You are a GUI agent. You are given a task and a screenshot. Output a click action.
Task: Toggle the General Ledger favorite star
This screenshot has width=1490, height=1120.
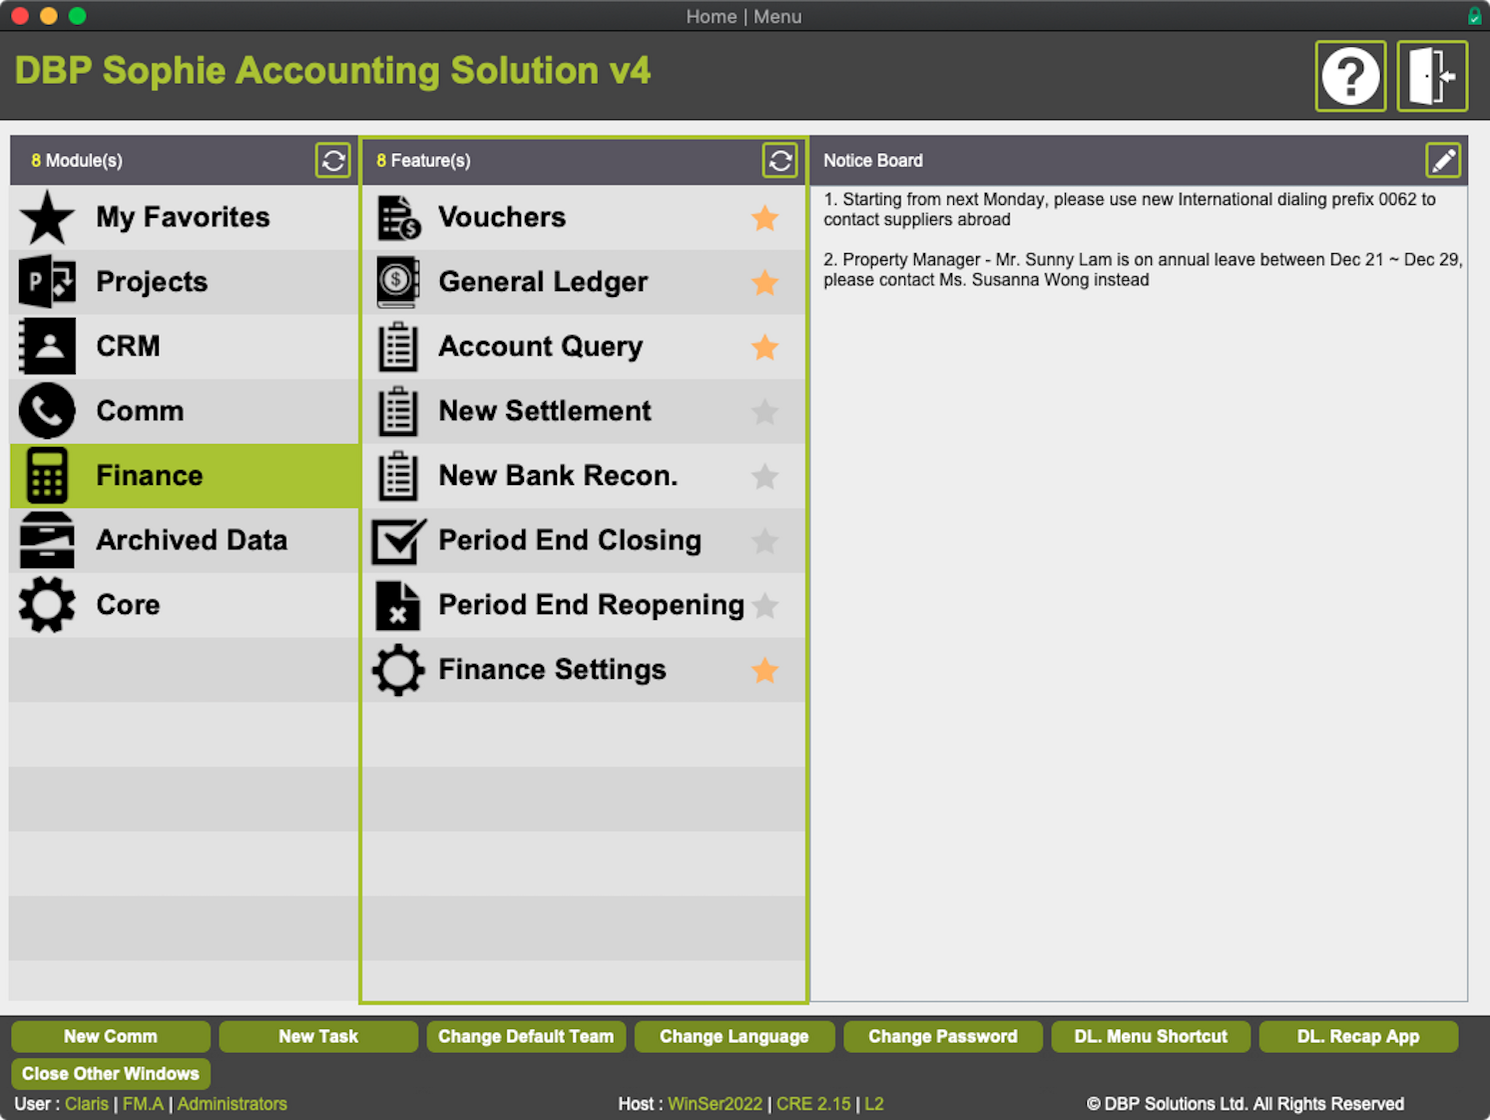click(x=765, y=282)
